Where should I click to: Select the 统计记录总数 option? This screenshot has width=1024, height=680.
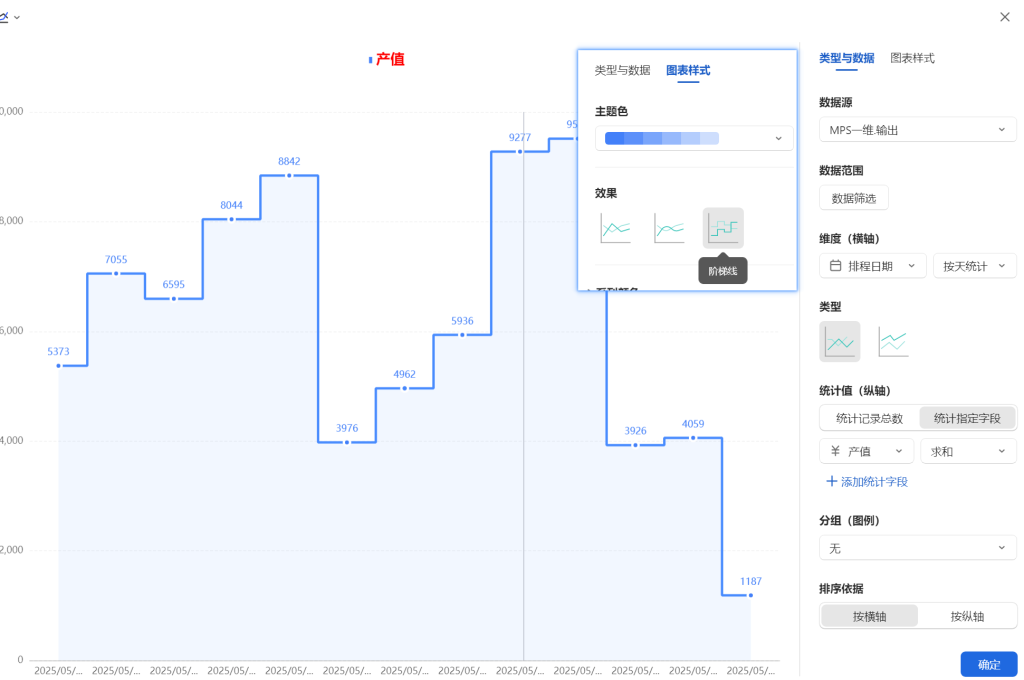point(869,418)
